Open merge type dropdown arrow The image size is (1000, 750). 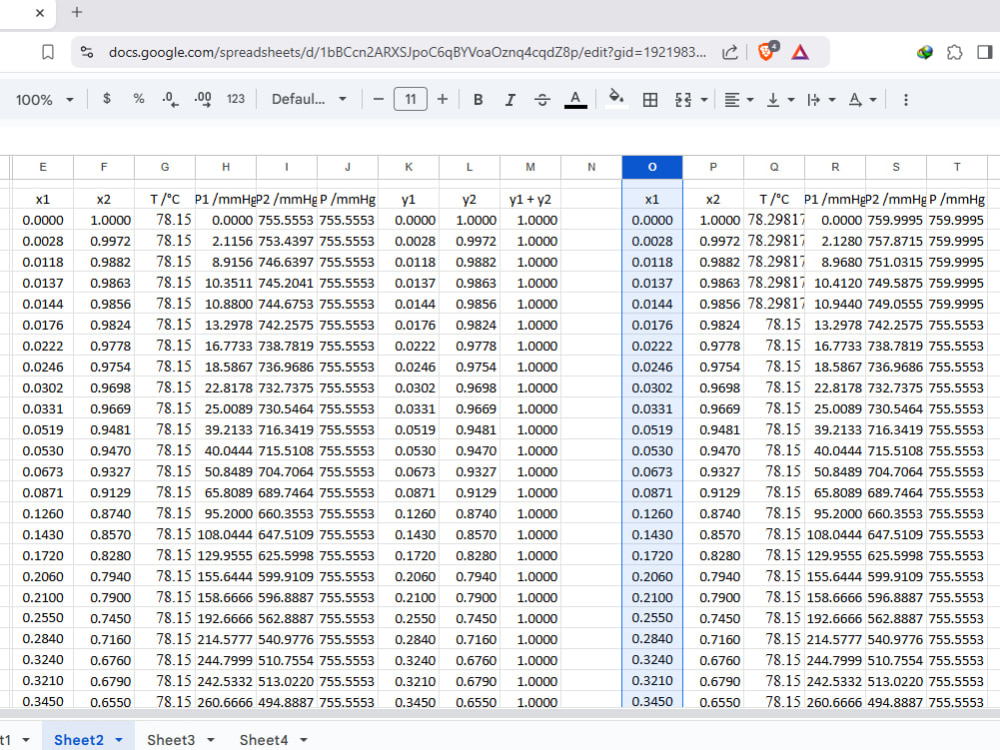704,100
